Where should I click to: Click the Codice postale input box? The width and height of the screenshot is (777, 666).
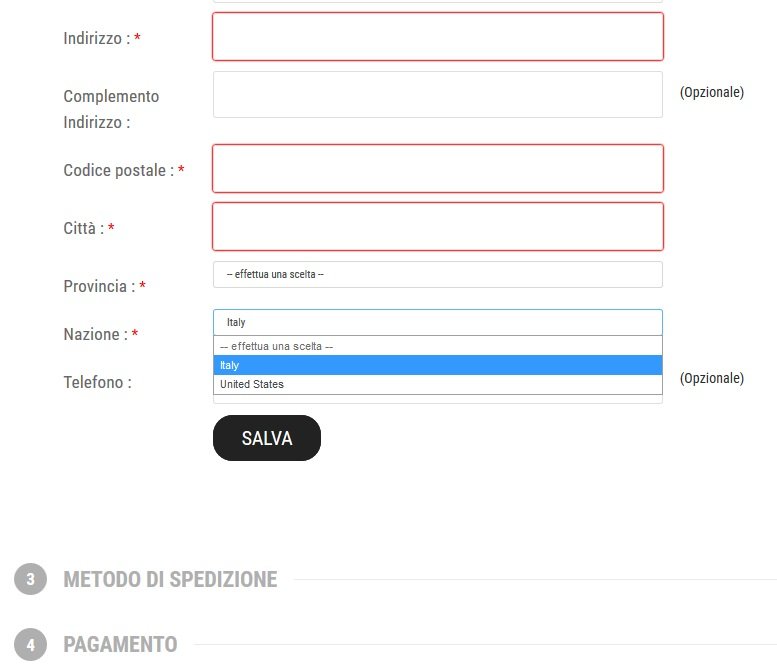click(438, 168)
